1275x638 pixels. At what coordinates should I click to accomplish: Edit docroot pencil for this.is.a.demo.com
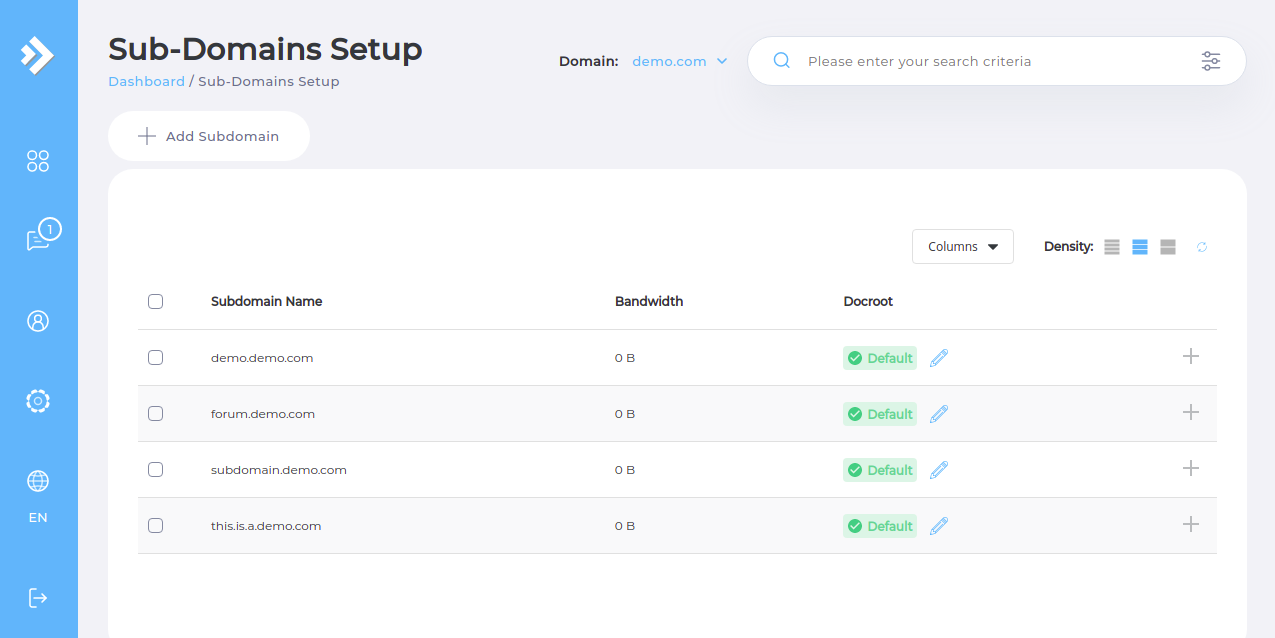938,526
